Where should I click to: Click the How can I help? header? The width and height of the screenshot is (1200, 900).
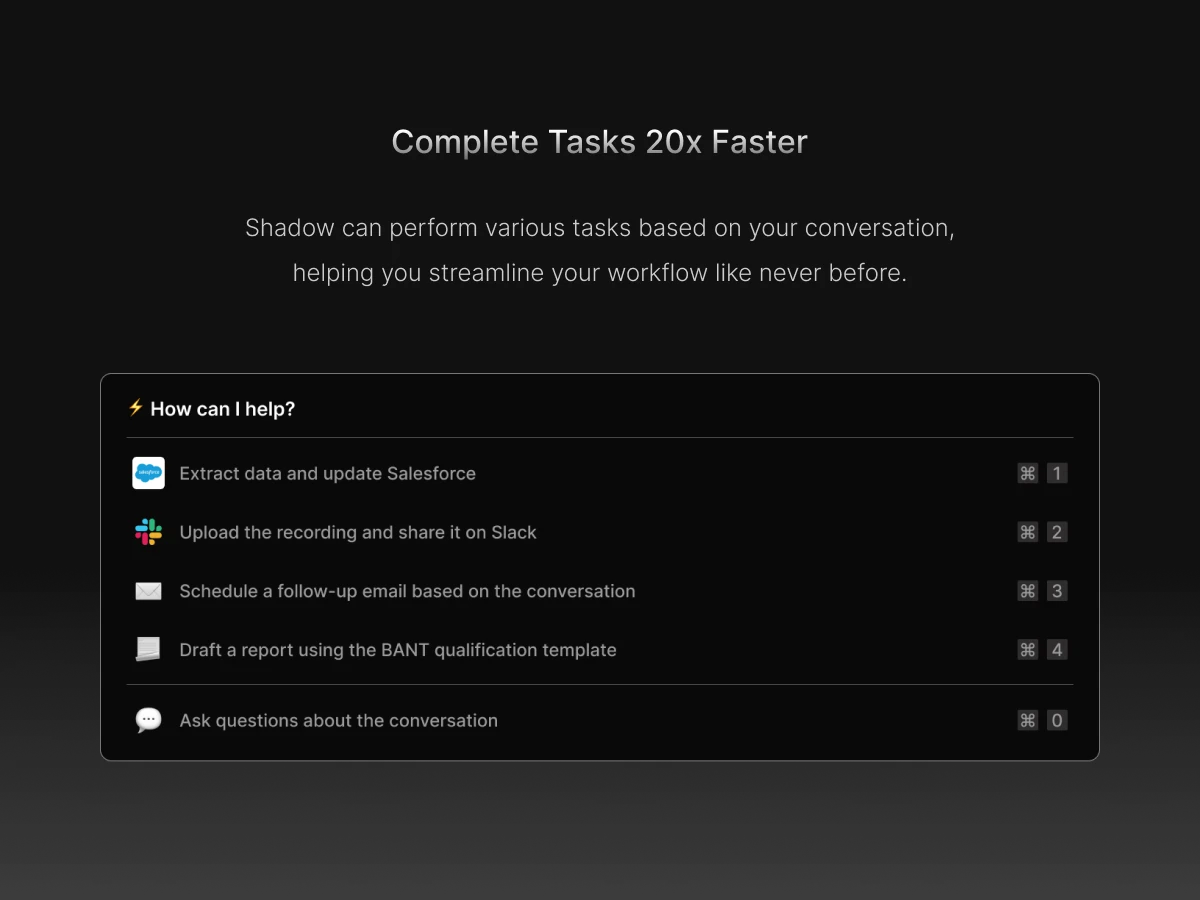[x=223, y=409]
